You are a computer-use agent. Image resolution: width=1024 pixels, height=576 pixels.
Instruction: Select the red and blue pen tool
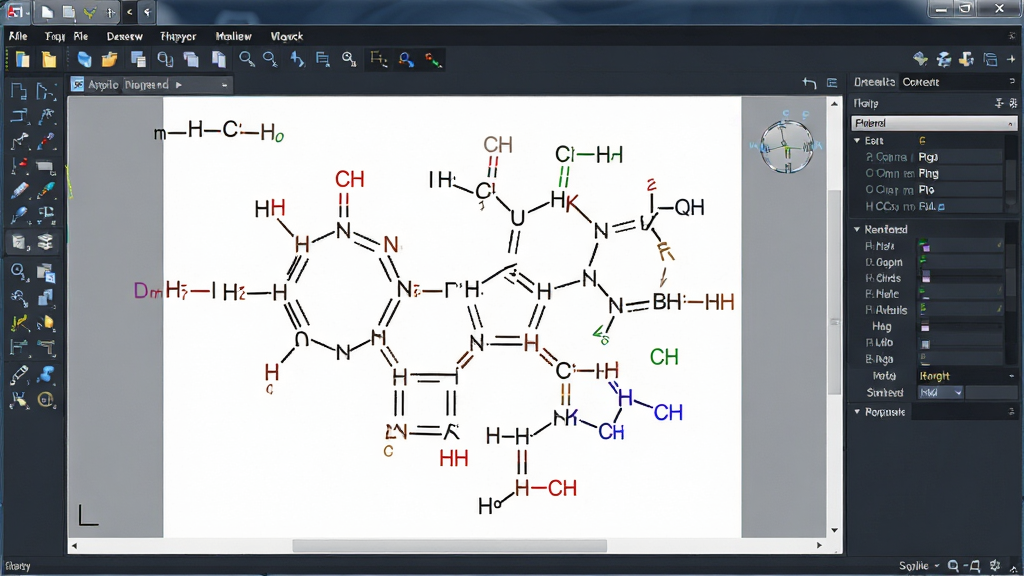[x=46, y=141]
